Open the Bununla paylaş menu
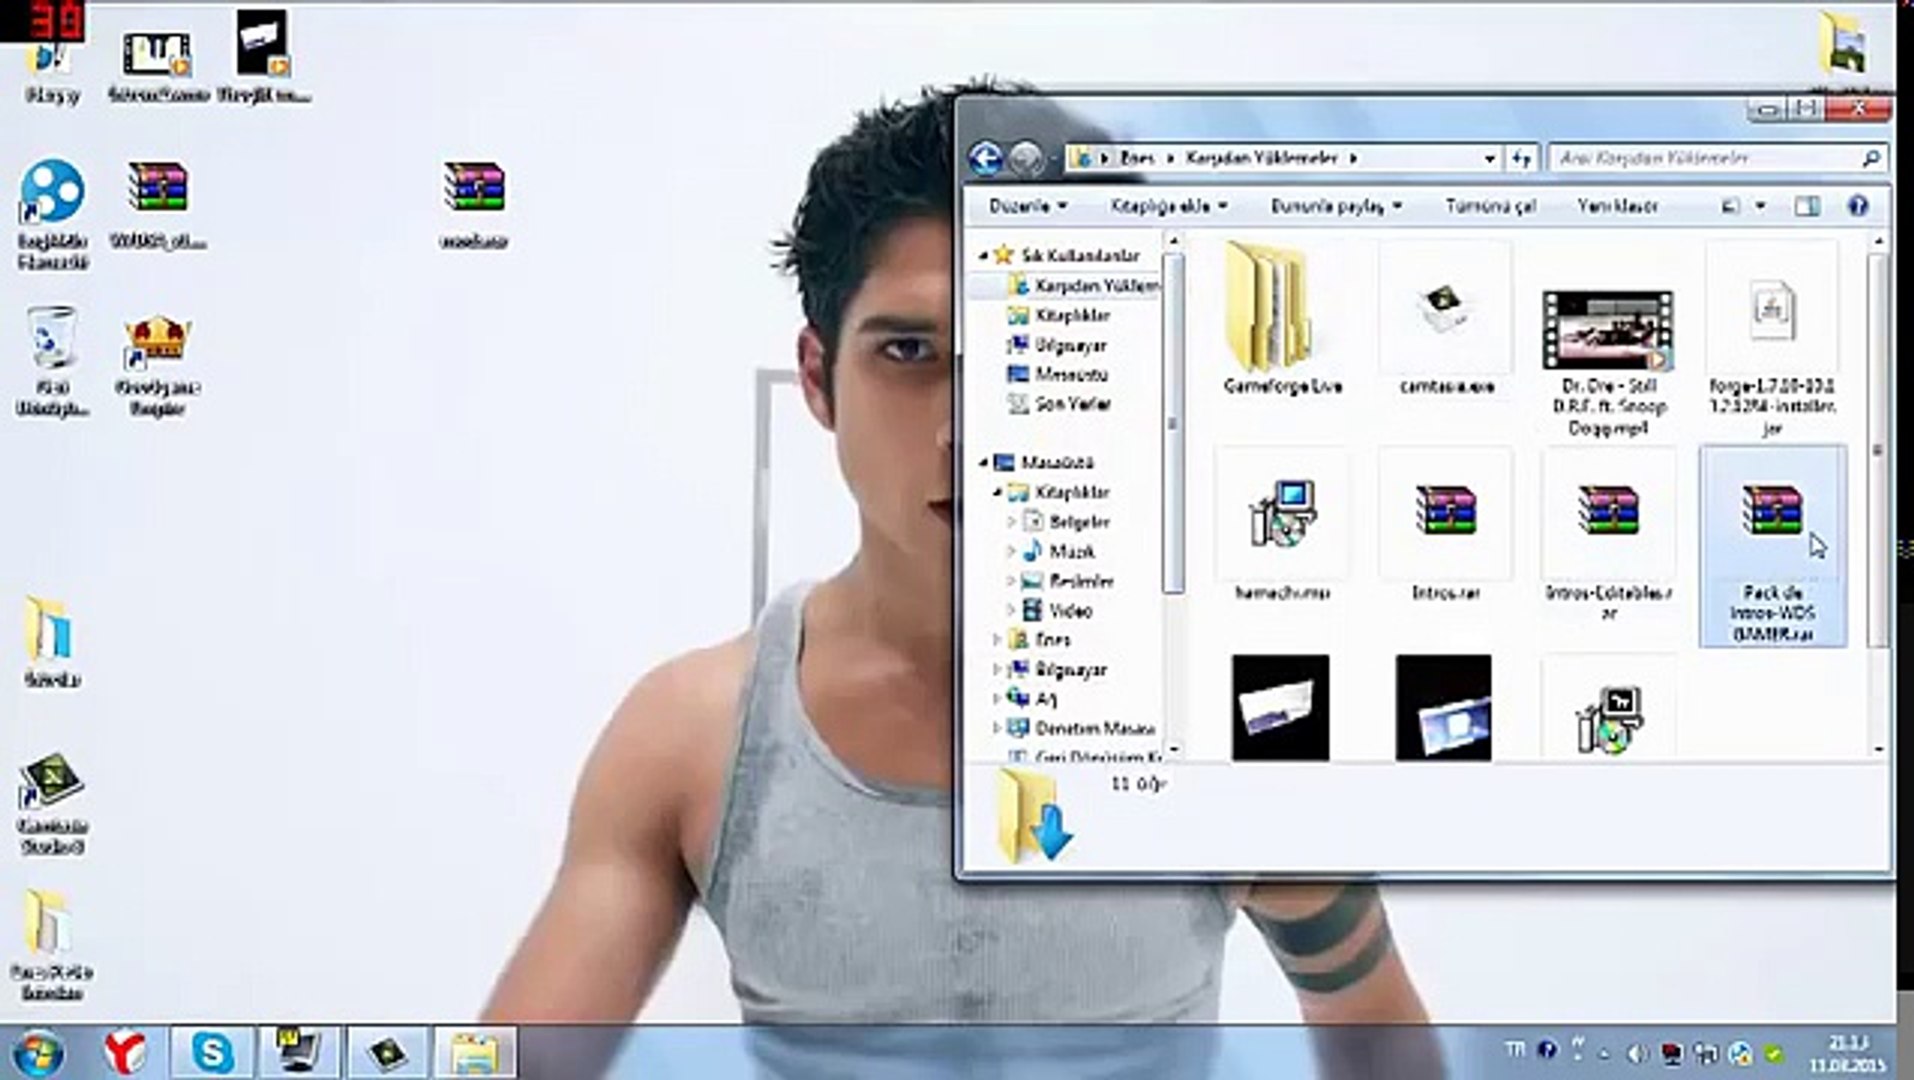The height and width of the screenshot is (1080, 1914). coord(1336,206)
